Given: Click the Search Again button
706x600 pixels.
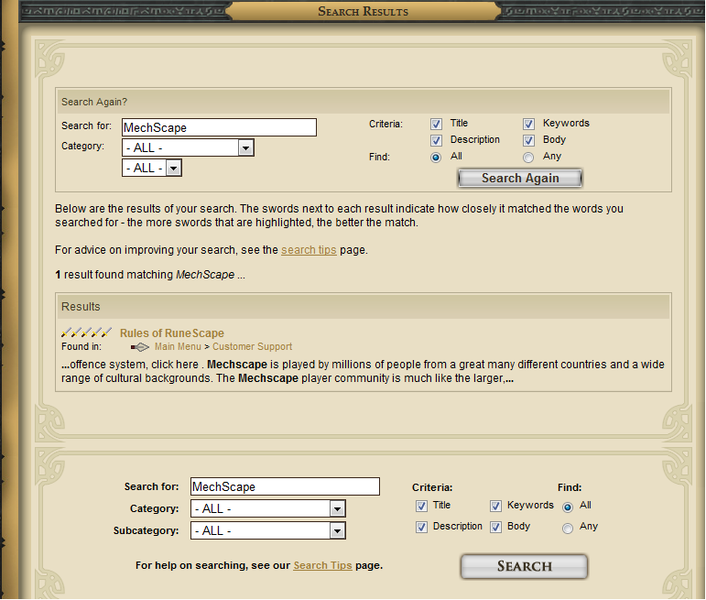Looking at the screenshot, I should coord(520,178).
